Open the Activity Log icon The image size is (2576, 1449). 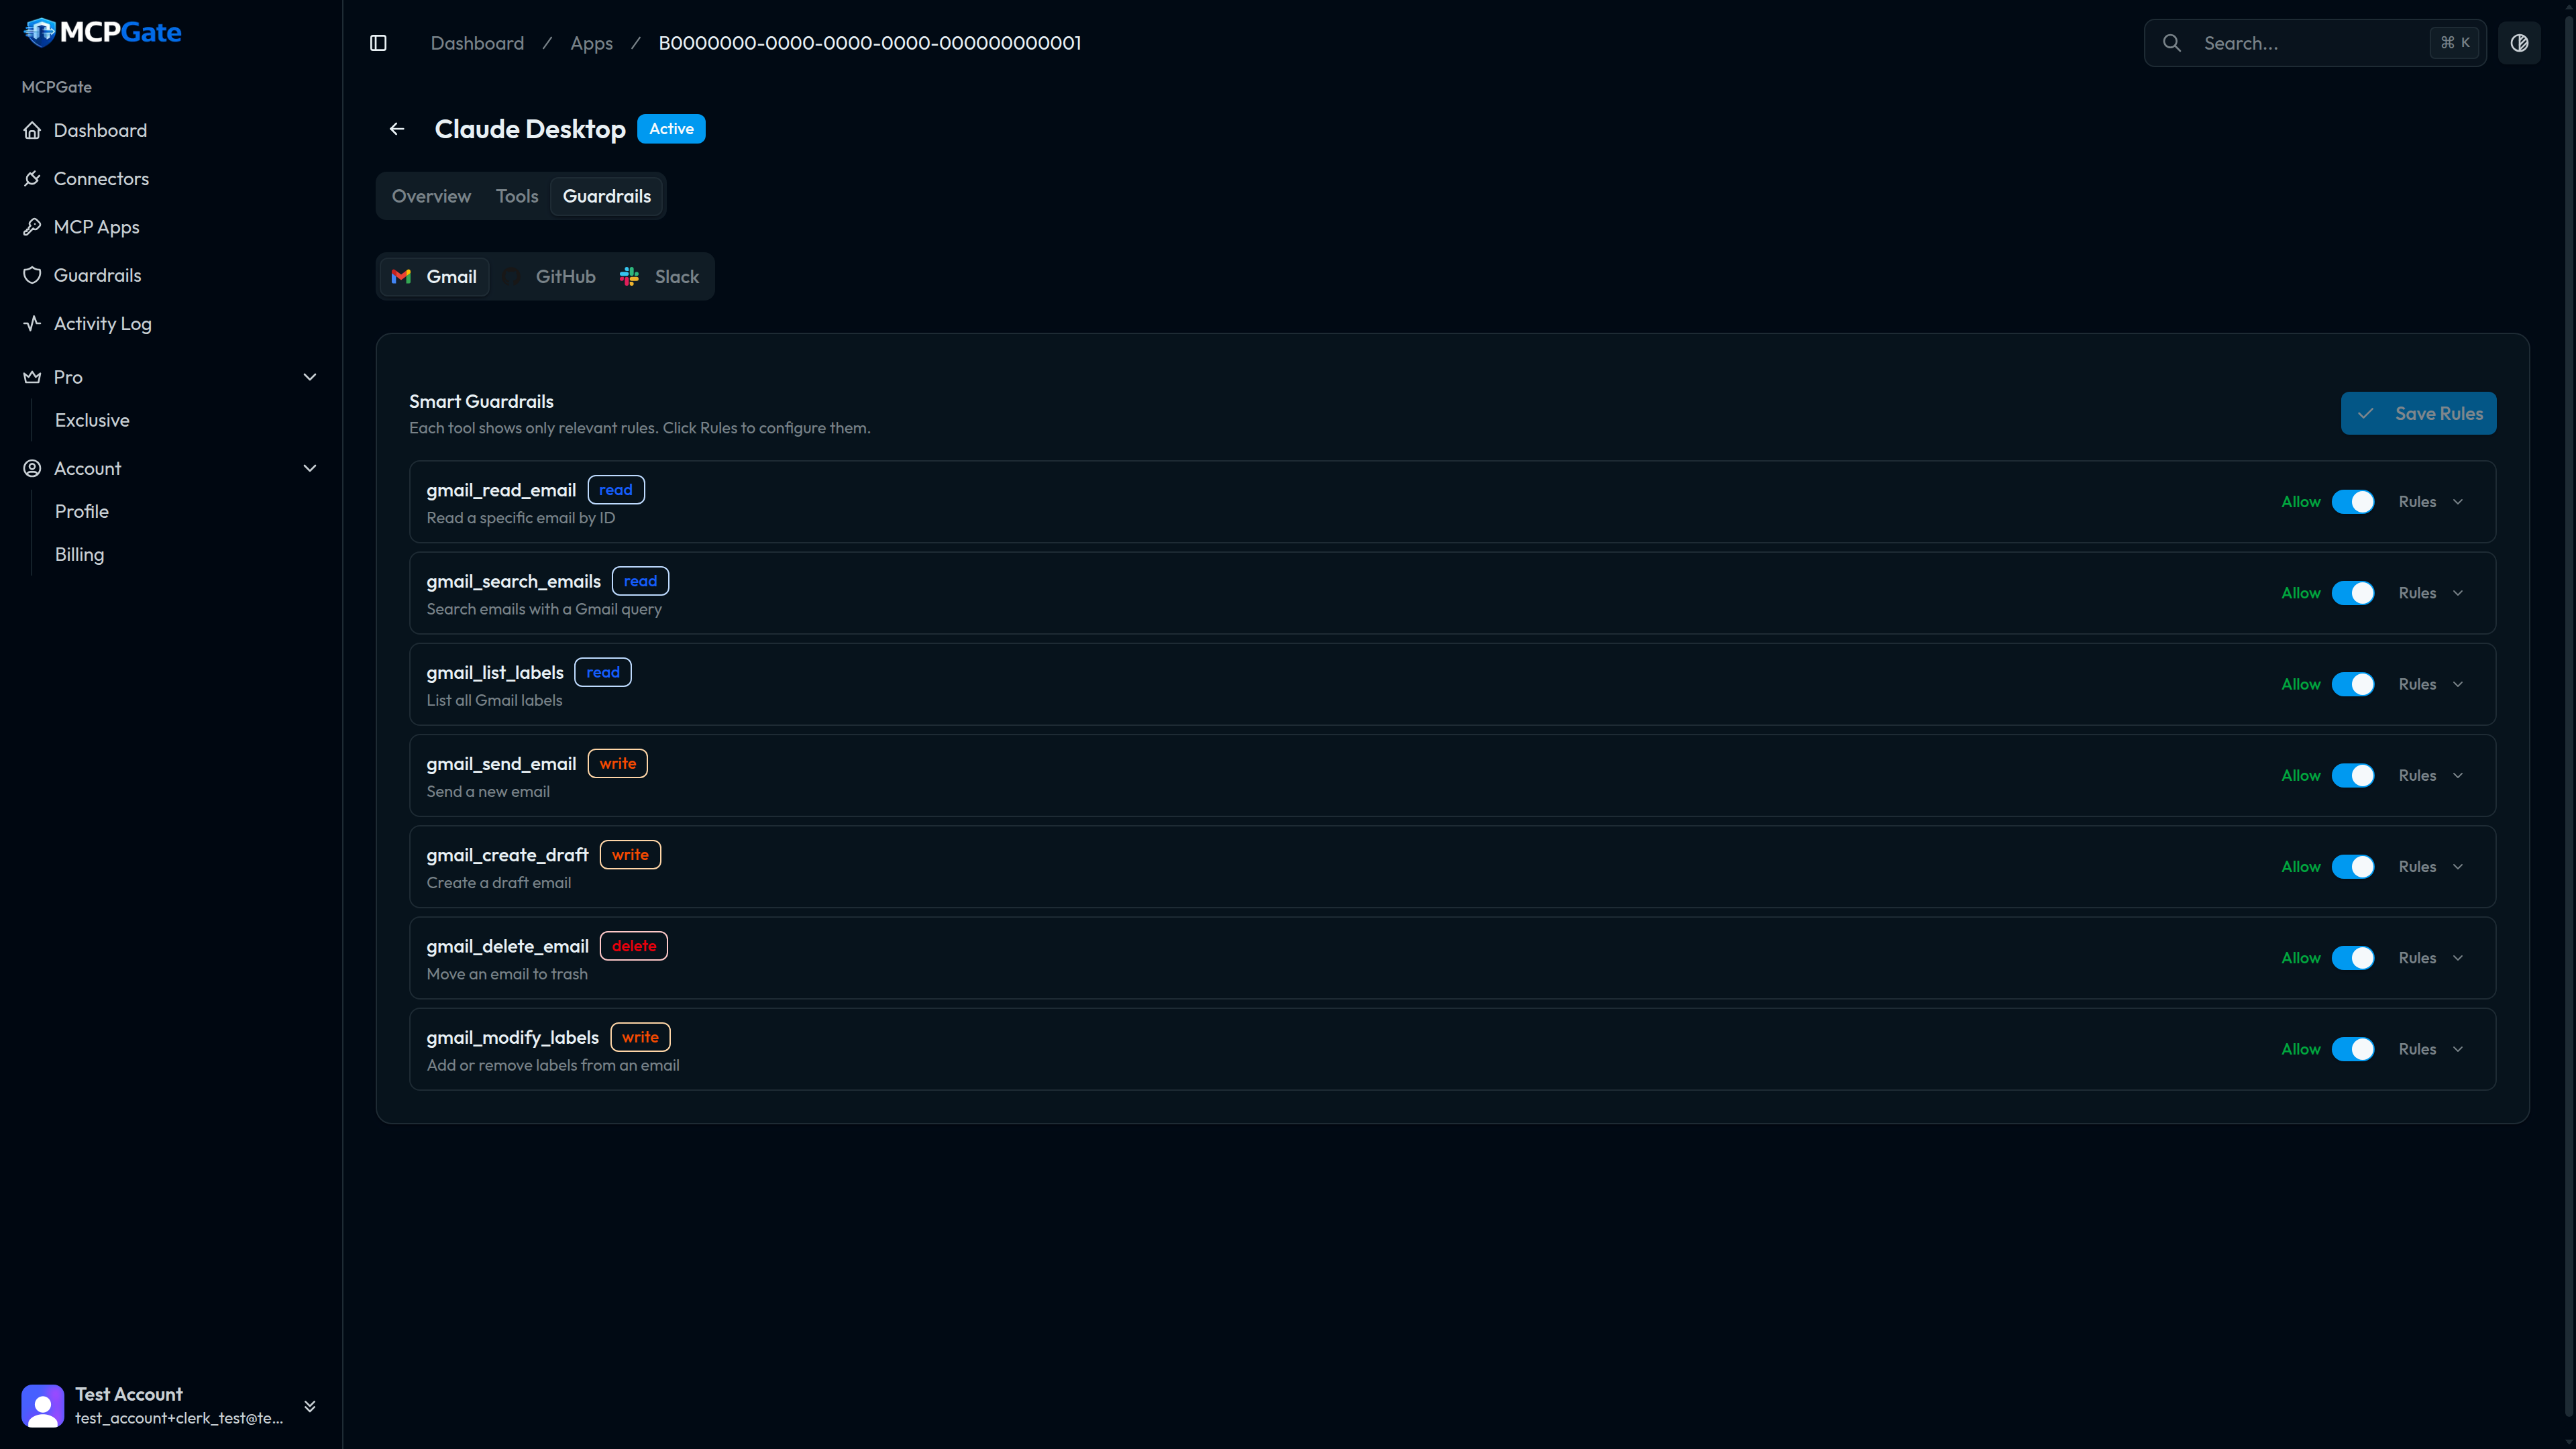tap(33, 323)
